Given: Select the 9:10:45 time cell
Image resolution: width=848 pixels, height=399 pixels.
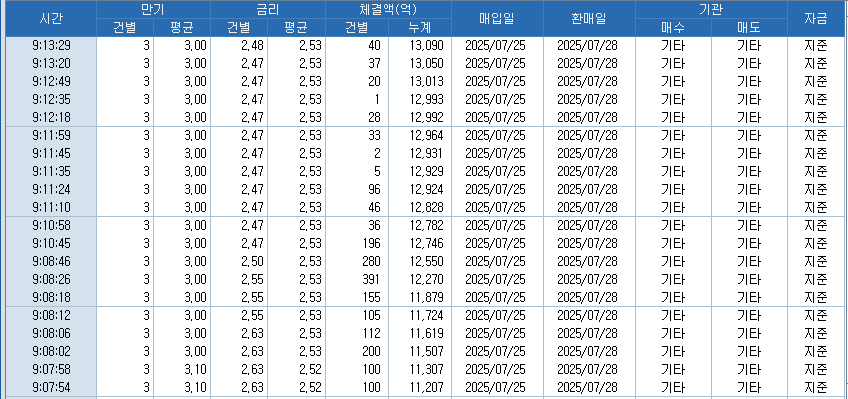Looking at the screenshot, I should pos(51,243).
